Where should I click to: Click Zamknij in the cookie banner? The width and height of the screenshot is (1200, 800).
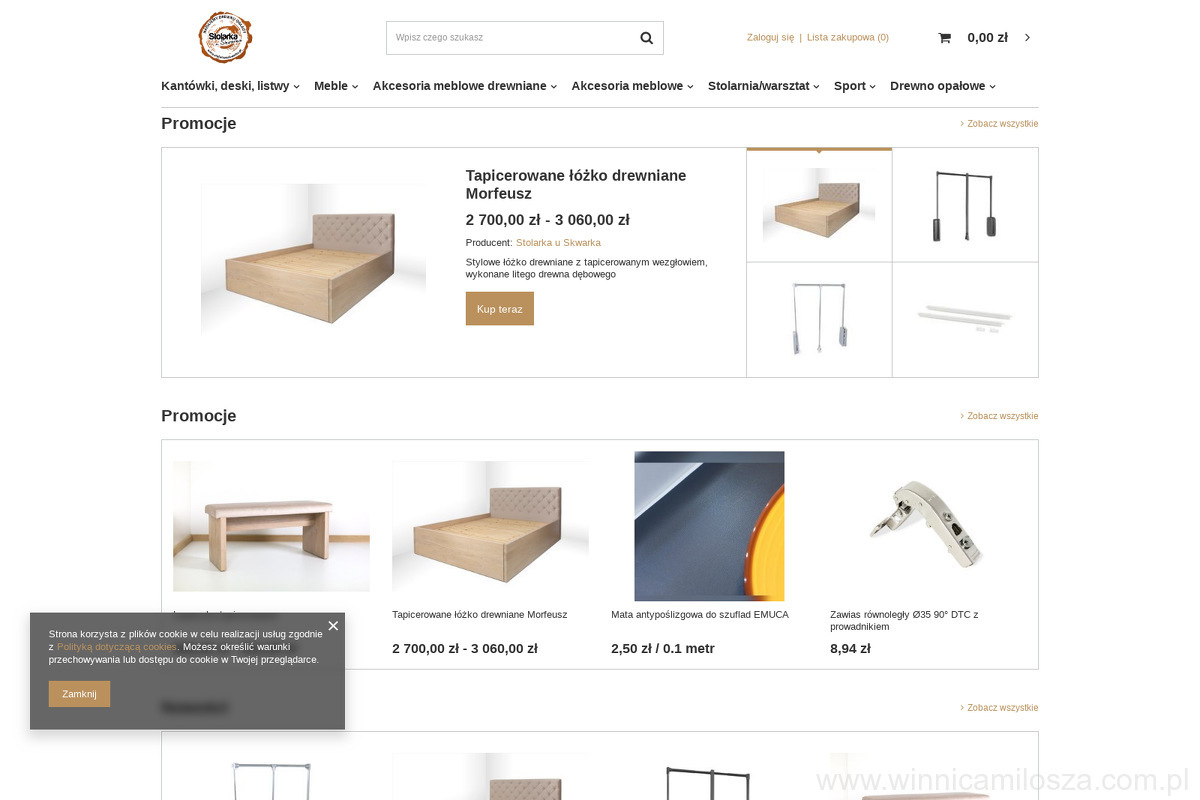pos(79,694)
